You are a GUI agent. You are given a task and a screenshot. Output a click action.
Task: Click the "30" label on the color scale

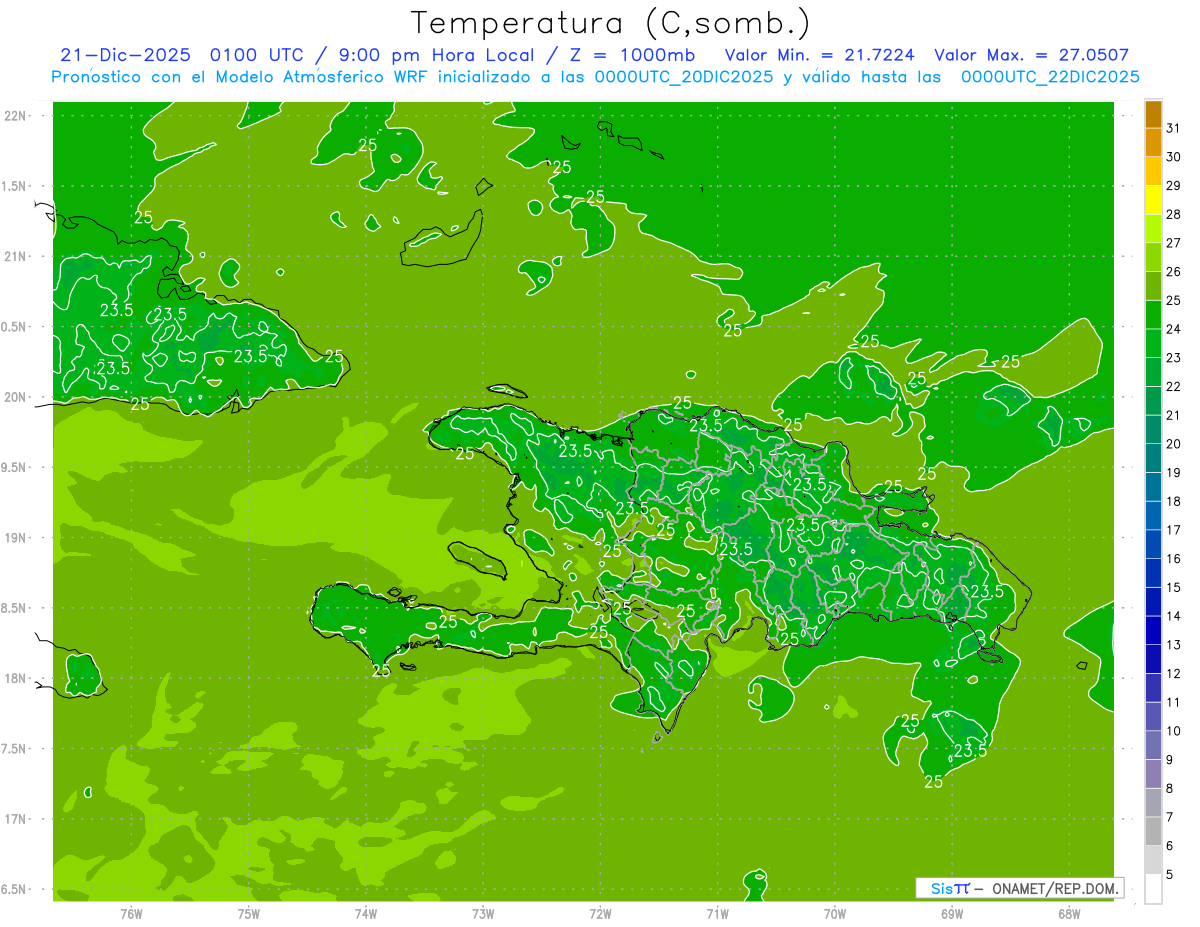pyautogui.click(x=1174, y=156)
